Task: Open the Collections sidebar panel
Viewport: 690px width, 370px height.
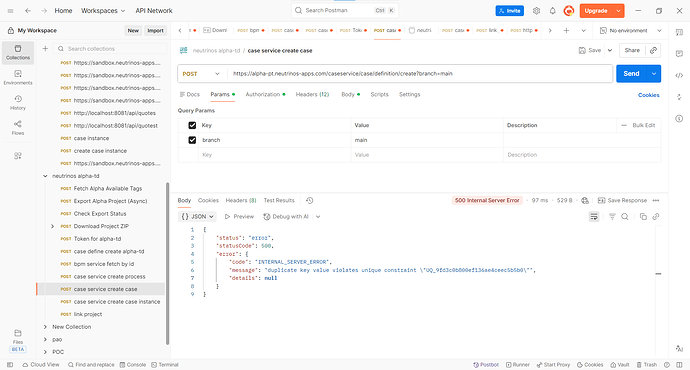Action: pyautogui.click(x=18, y=52)
